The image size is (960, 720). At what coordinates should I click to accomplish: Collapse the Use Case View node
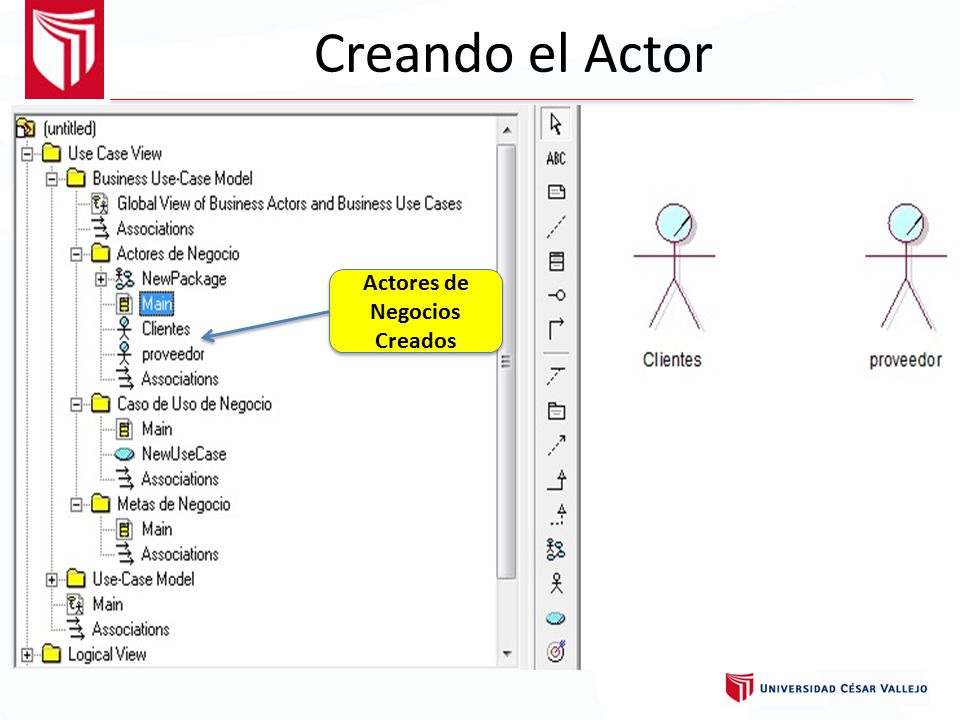click(27, 154)
